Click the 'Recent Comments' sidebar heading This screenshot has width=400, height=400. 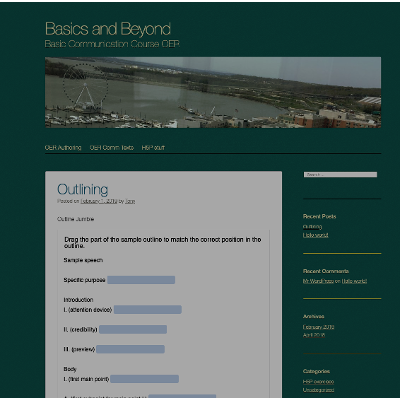click(326, 271)
